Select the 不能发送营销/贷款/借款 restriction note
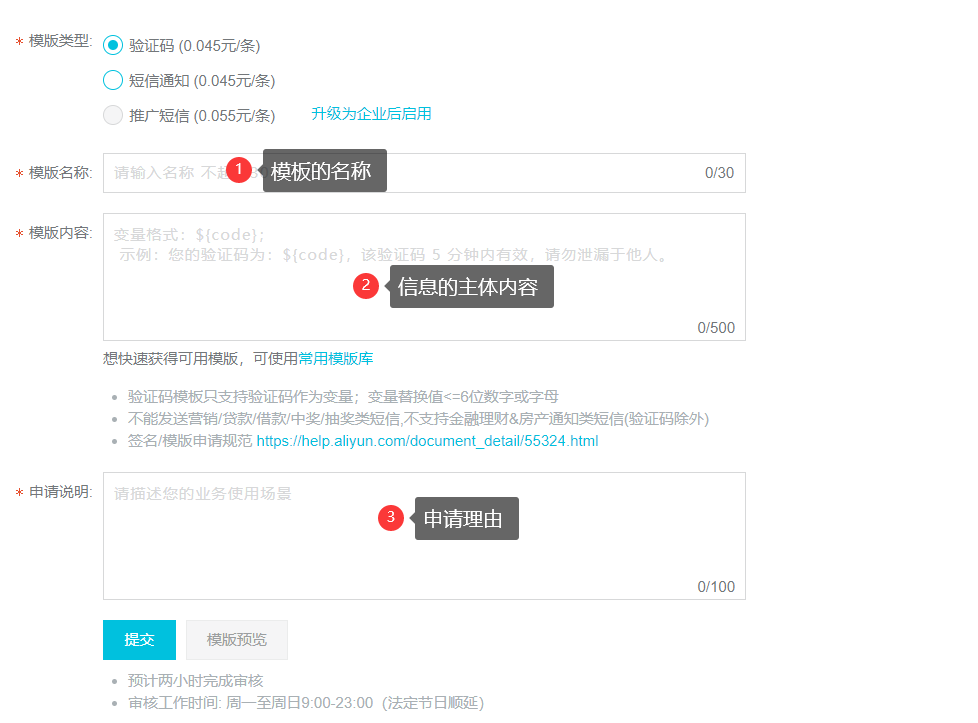 click(419, 419)
